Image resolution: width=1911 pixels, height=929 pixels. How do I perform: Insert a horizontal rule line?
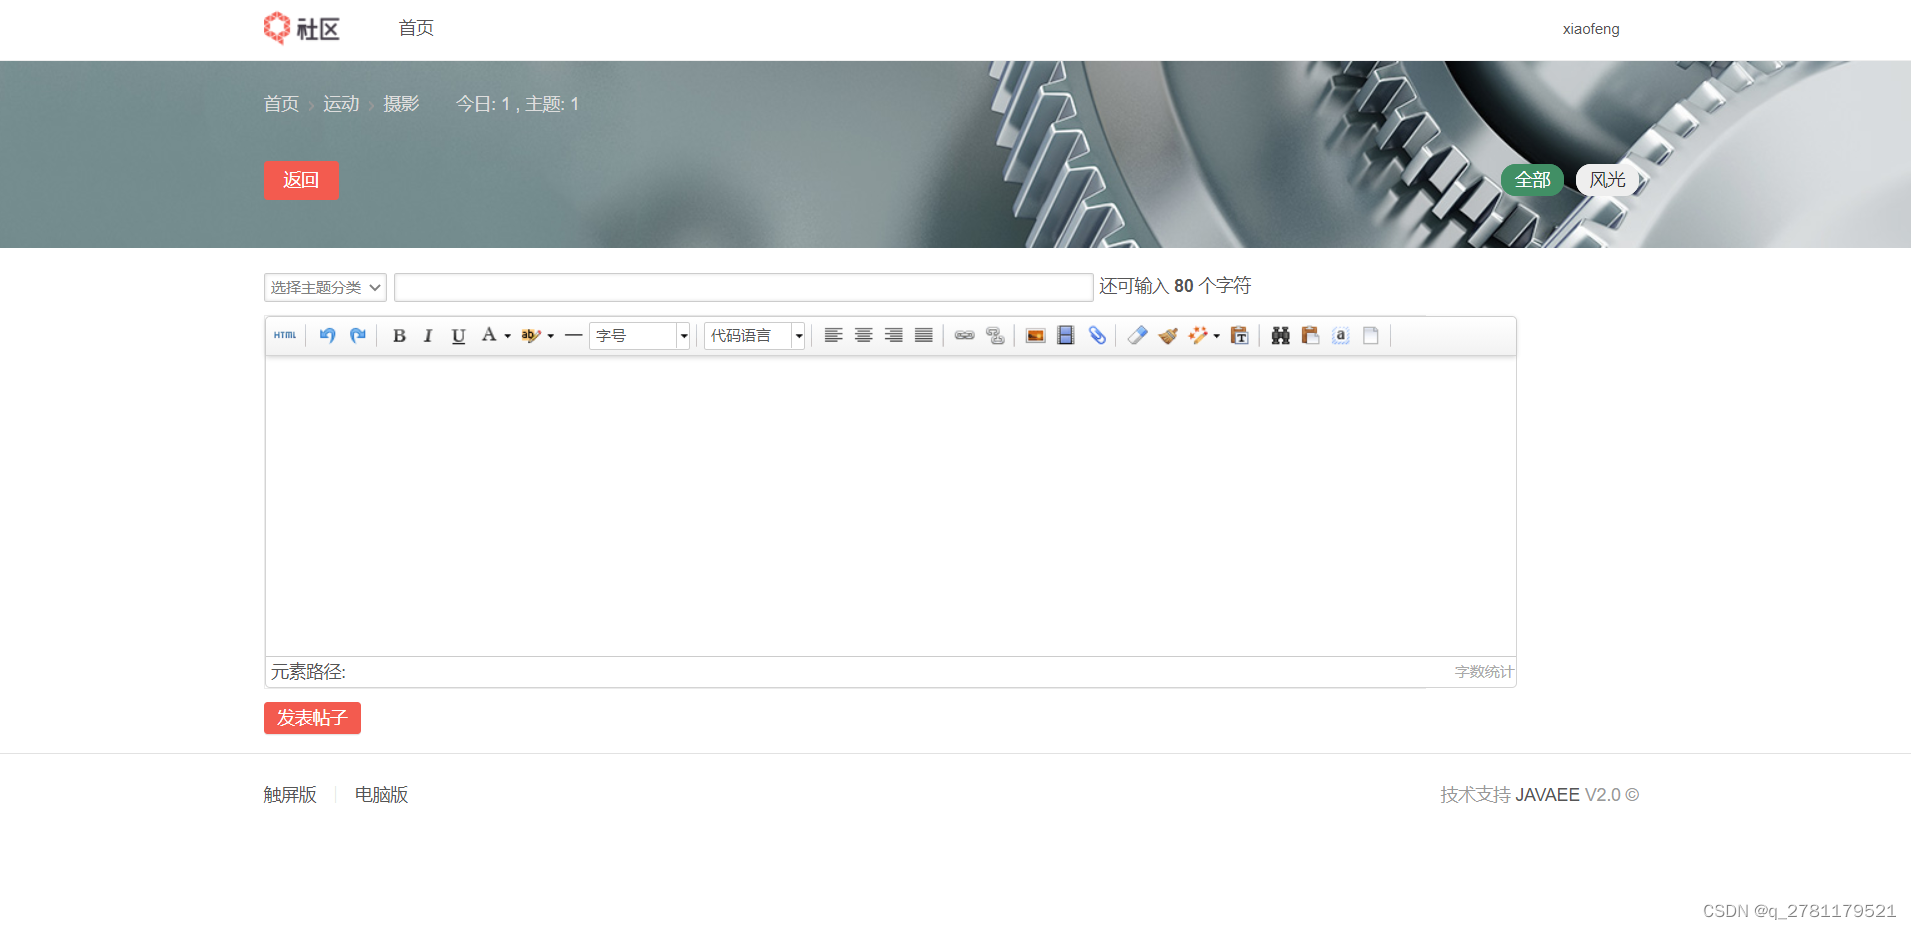click(x=573, y=336)
